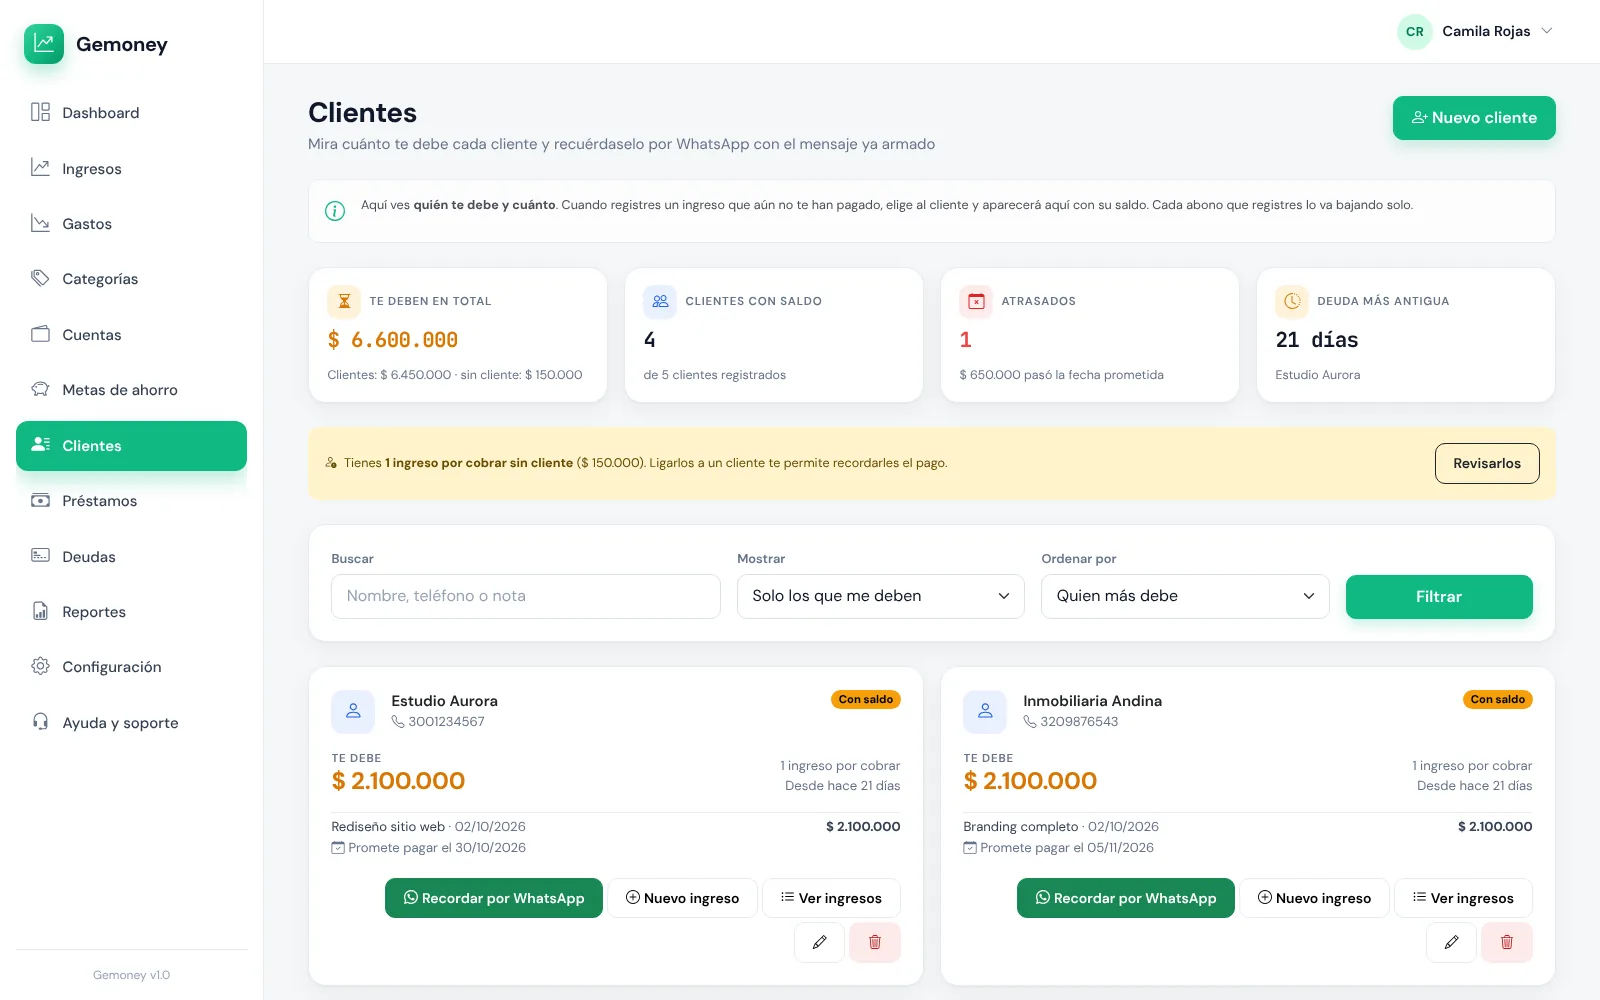Open Gastos in the sidebar
This screenshot has width=1600, height=1000.
pos(131,224)
